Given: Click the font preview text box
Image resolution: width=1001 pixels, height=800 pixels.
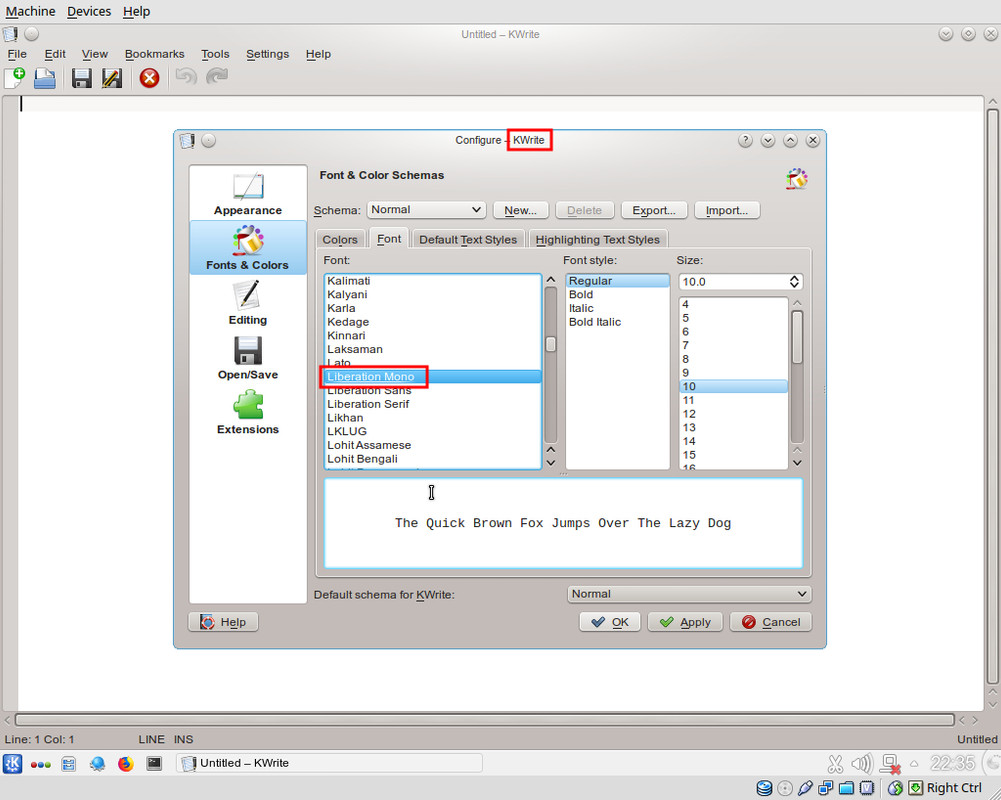Looking at the screenshot, I should point(563,524).
